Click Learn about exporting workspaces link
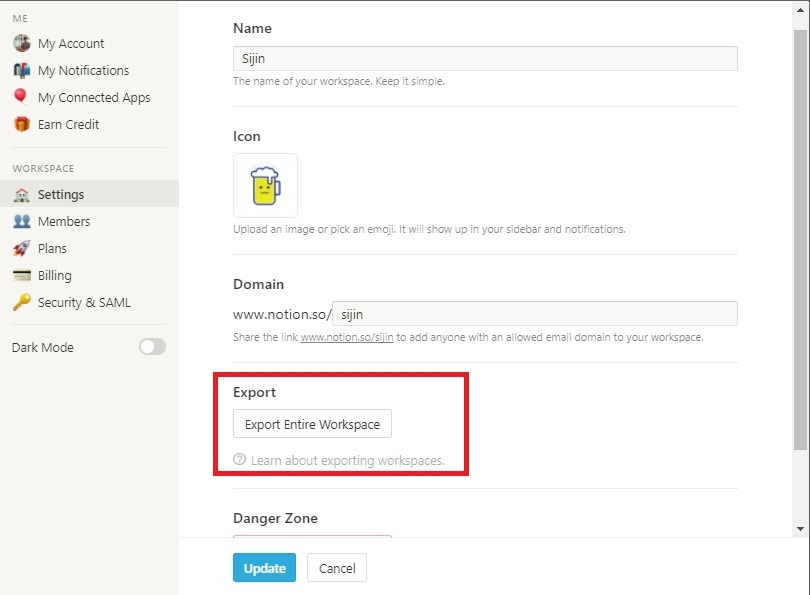 (x=347, y=461)
